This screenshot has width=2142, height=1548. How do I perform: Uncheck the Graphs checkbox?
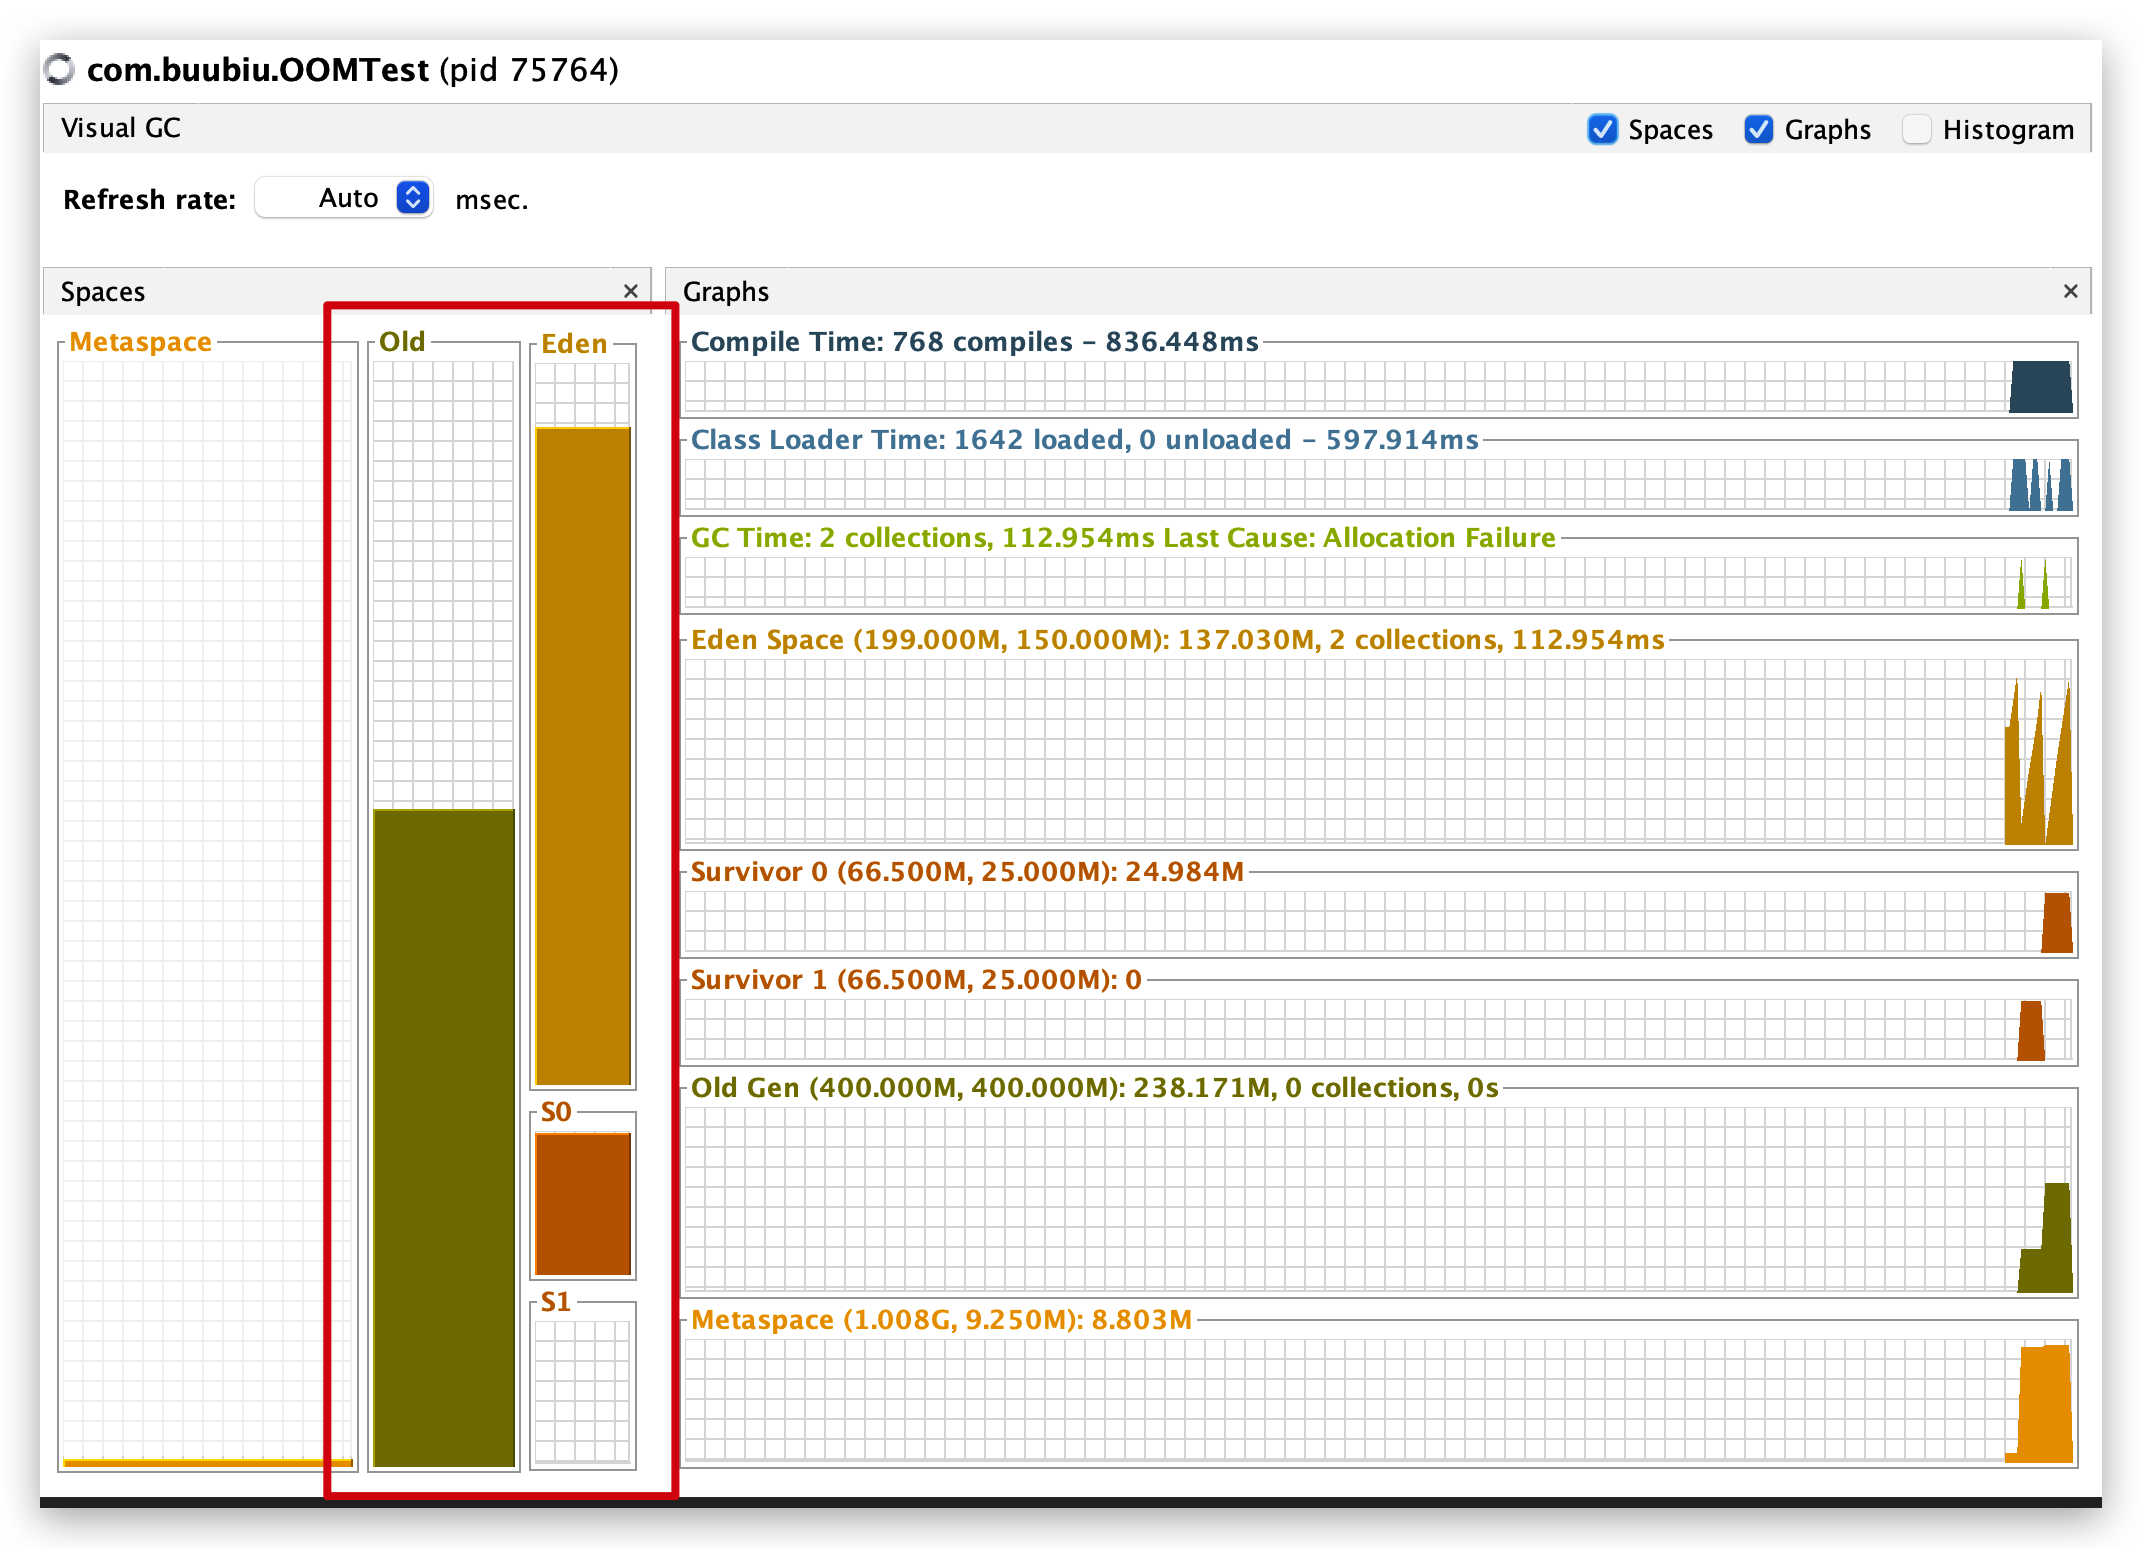click(x=1759, y=129)
